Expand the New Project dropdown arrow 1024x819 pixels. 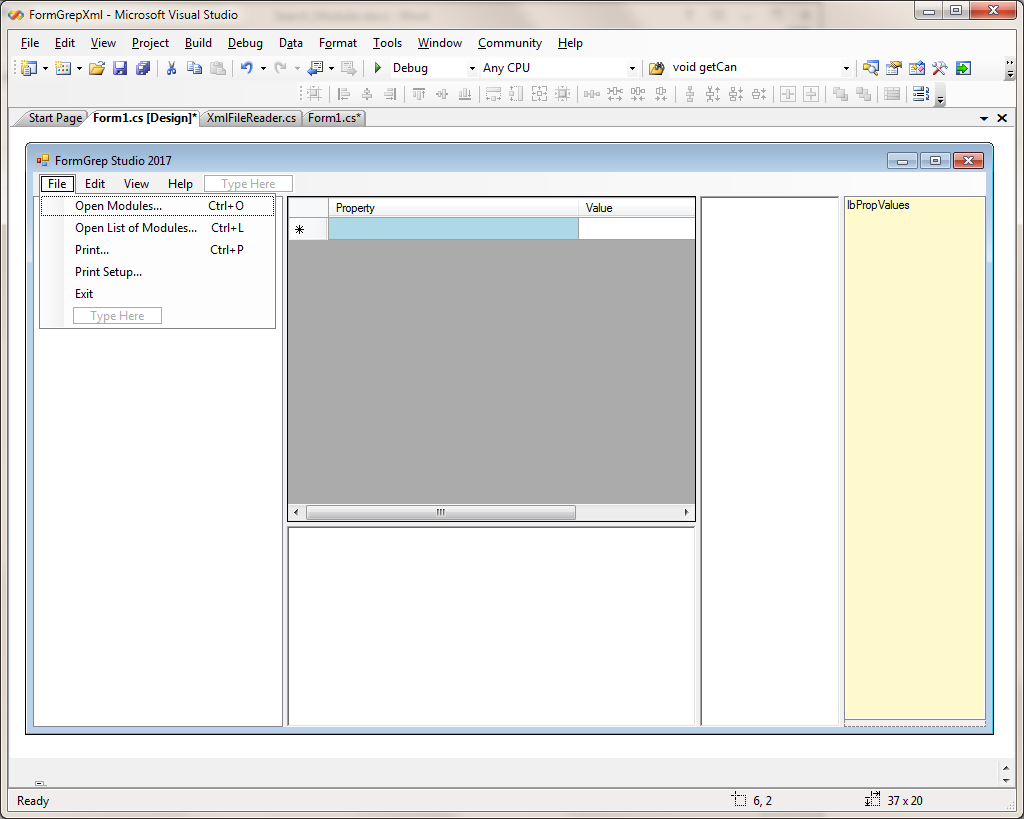click(45, 68)
